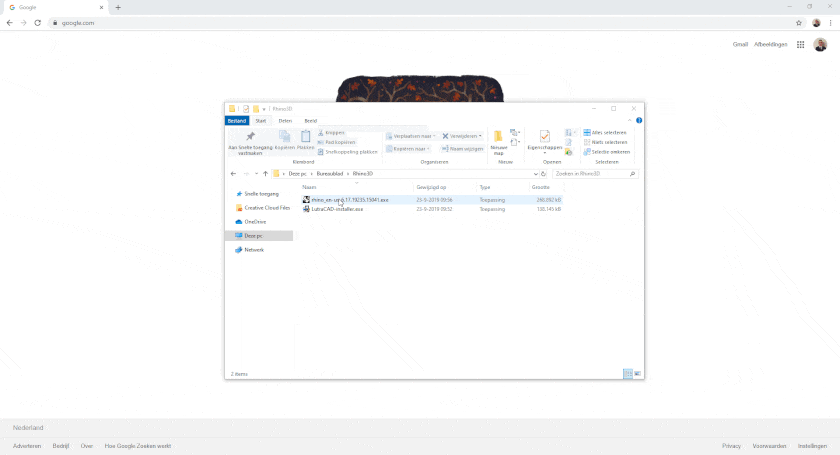Sort by the Type column
This screenshot has width=840, height=455.
click(485, 187)
